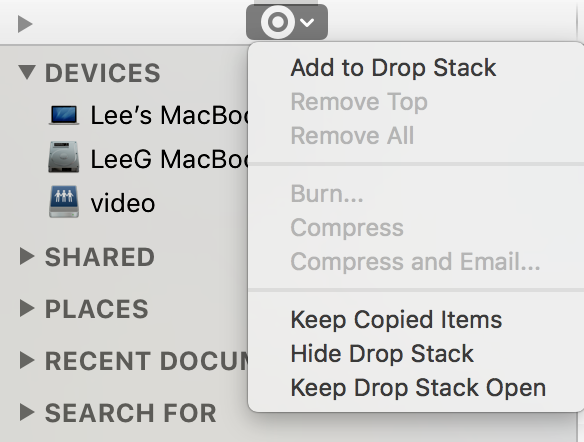Select the LeeG MacBook hard drive icon
Image resolution: width=584 pixels, height=442 pixels.
point(64,157)
